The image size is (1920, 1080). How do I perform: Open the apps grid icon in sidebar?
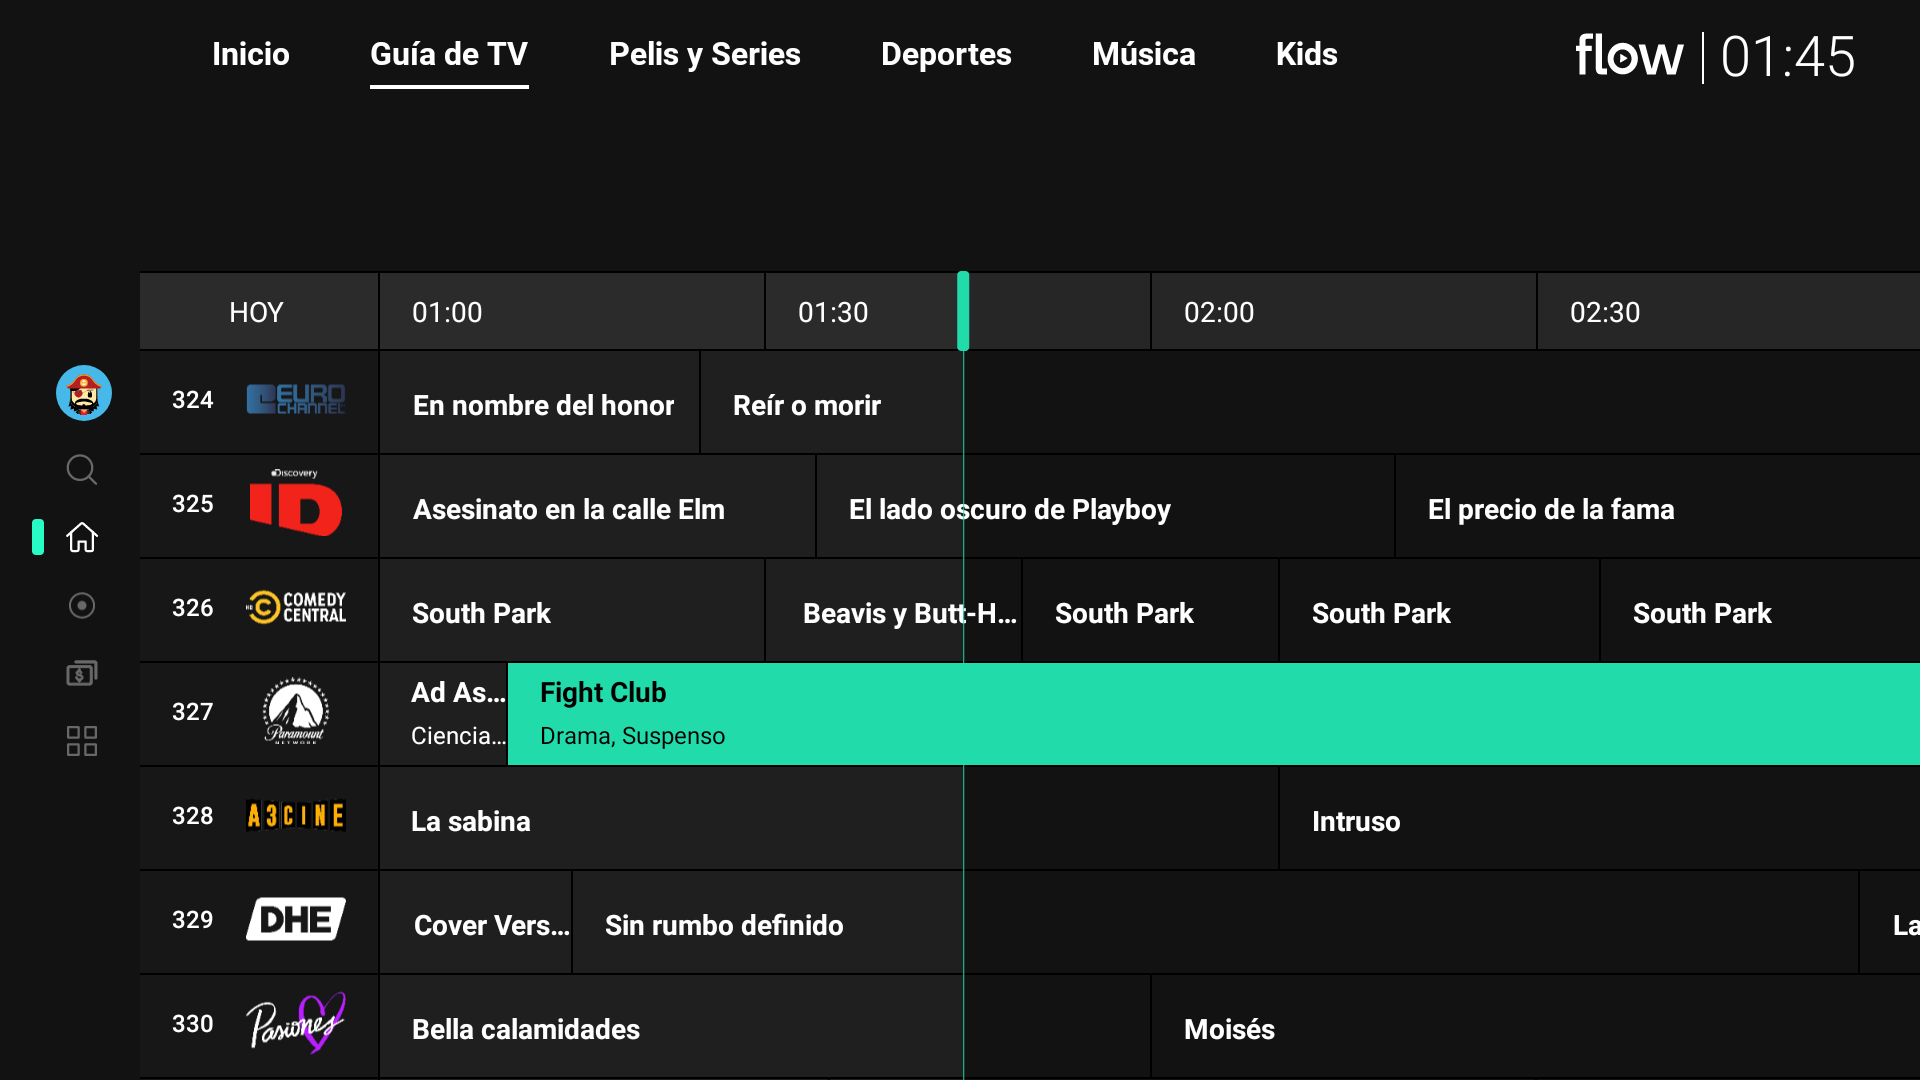click(82, 741)
